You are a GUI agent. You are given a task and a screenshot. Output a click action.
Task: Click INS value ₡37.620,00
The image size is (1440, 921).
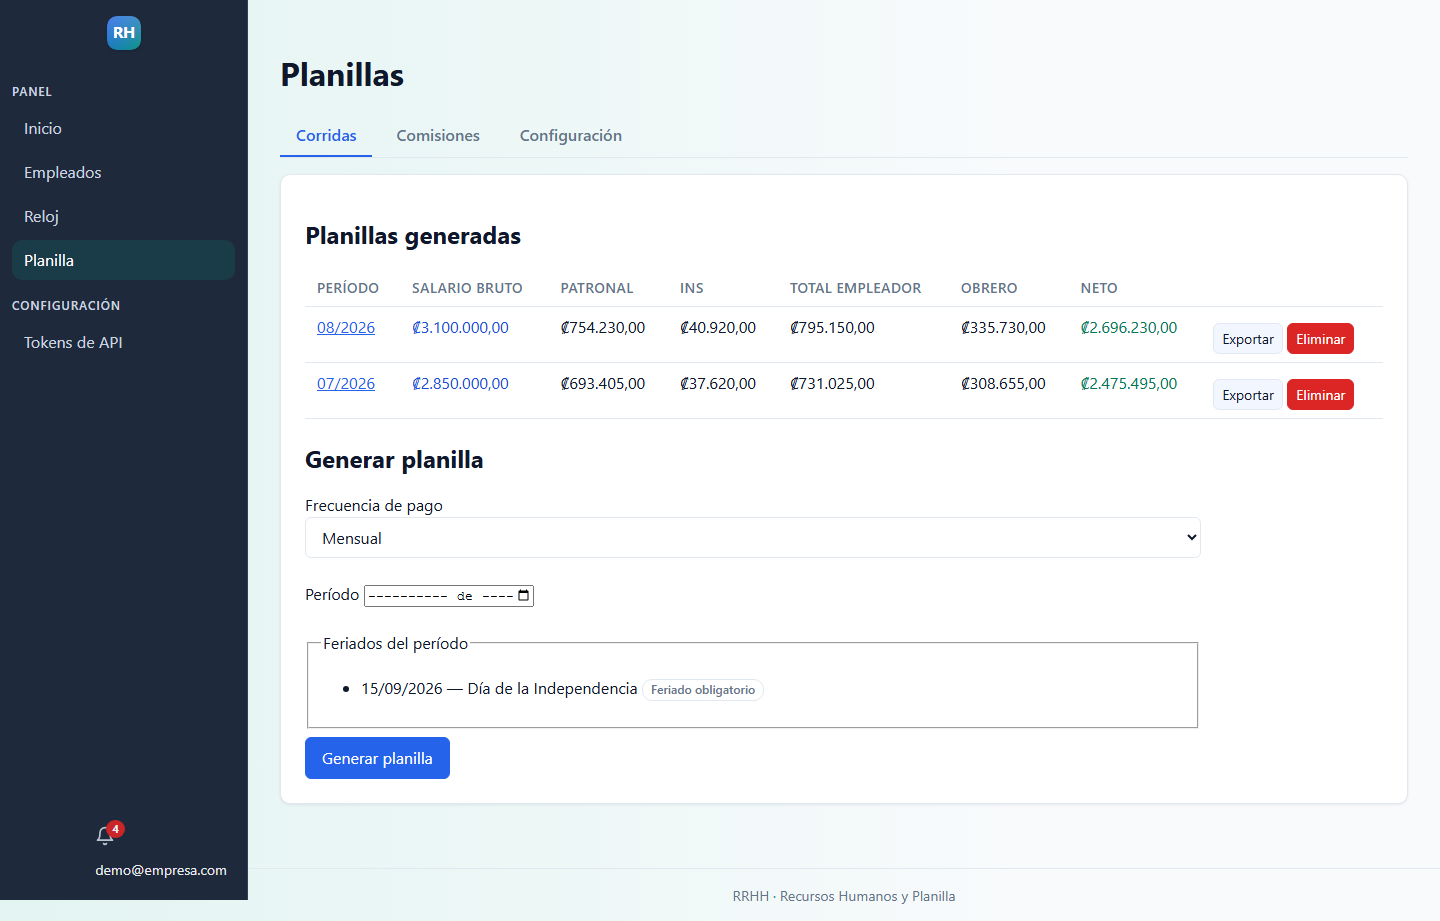718,384
